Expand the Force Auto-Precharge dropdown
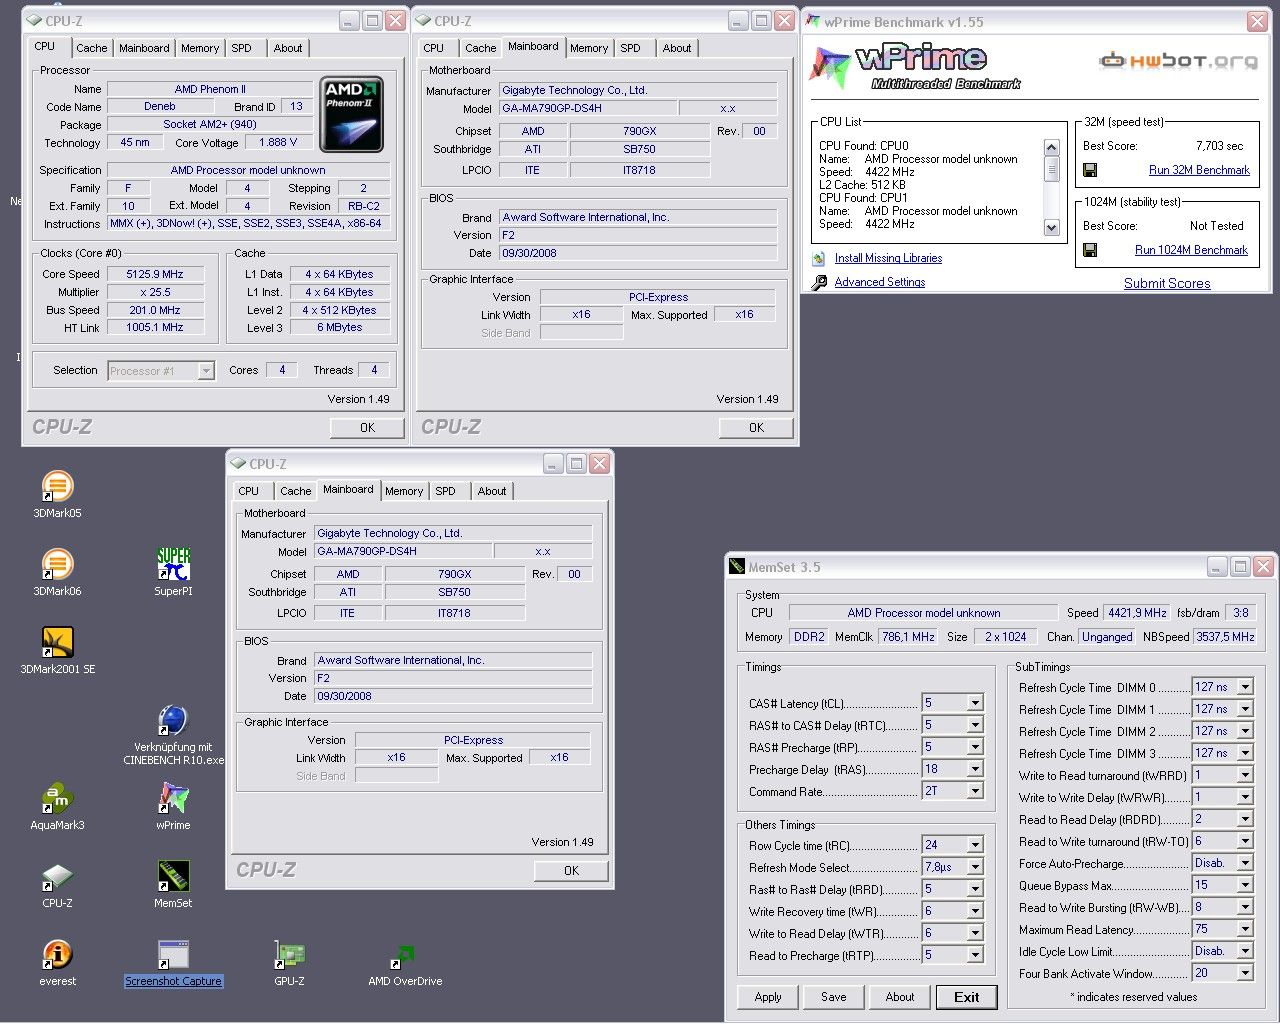1280x1024 pixels. click(x=1245, y=863)
